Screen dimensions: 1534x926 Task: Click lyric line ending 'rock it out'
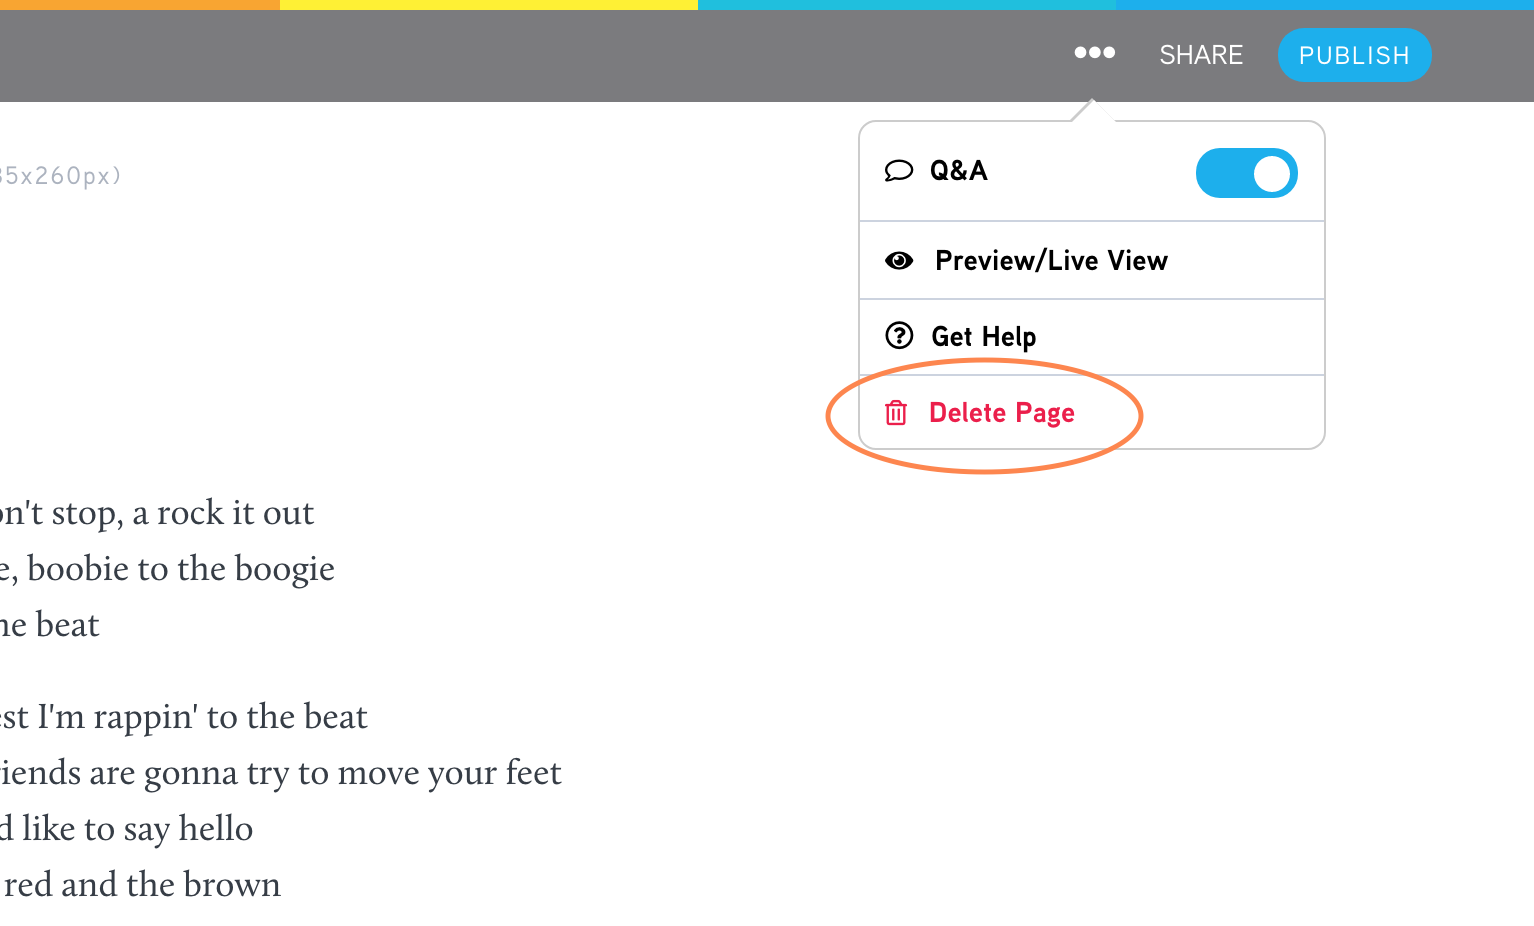click(157, 513)
